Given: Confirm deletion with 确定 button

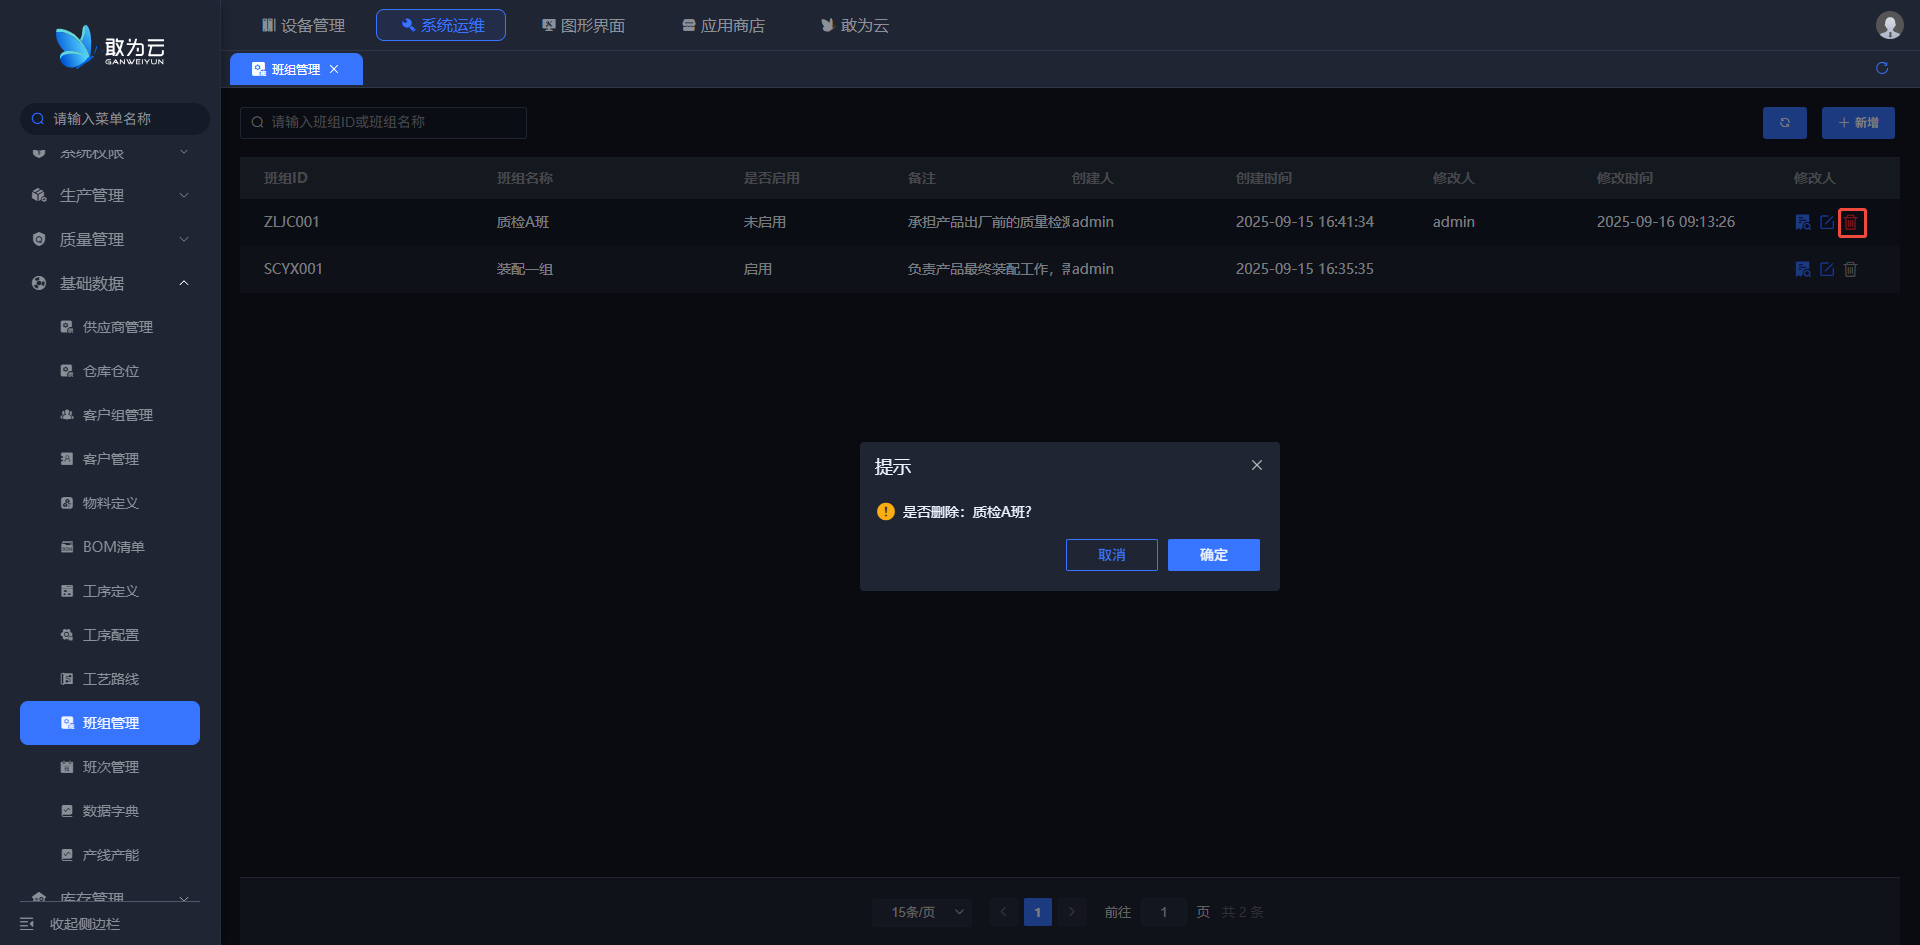Looking at the screenshot, I should click(x=1213, y=555).
